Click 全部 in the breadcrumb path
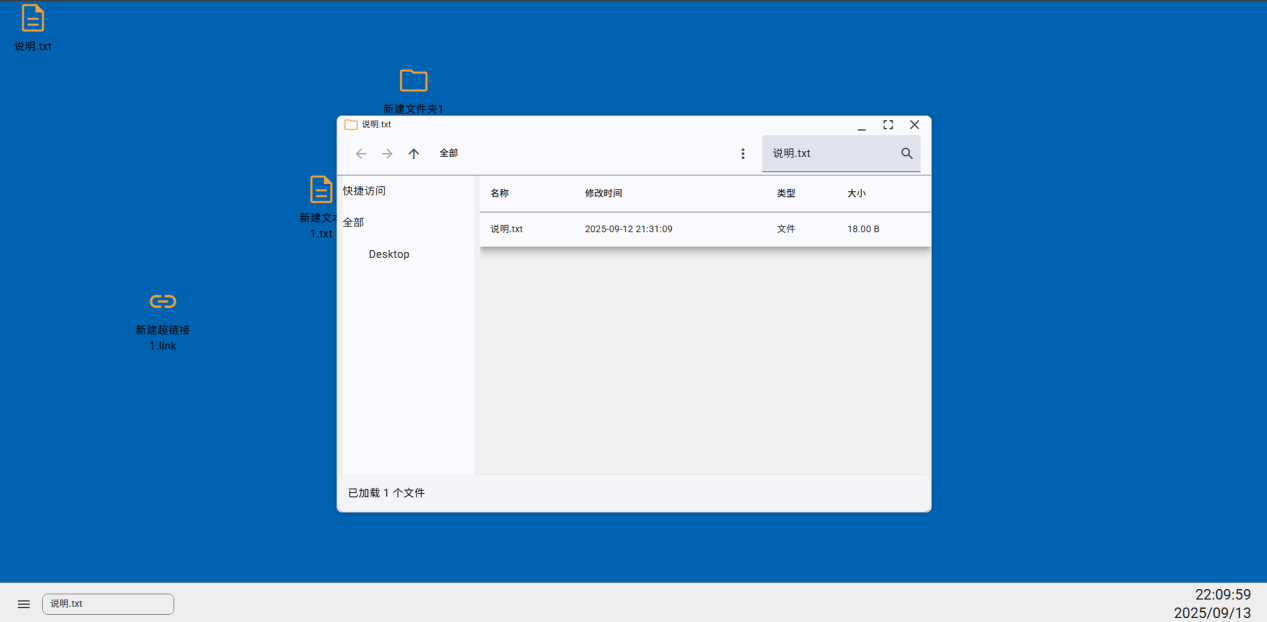 click(x=447, y=153)
